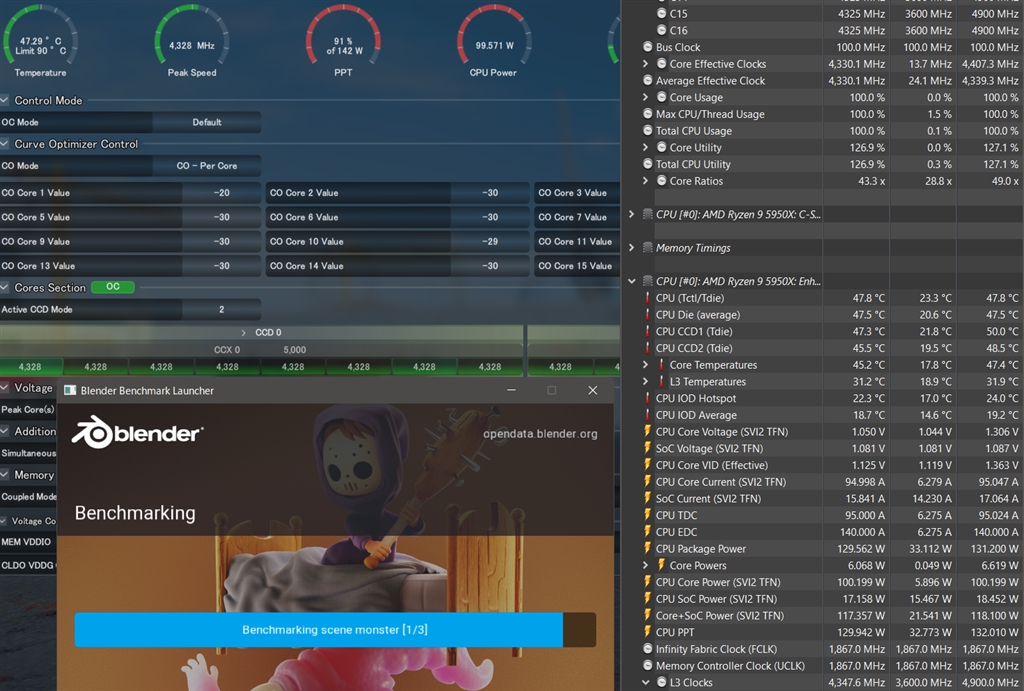Expand the Core Ratios row

pyautogui.click(x=645, y=180)
